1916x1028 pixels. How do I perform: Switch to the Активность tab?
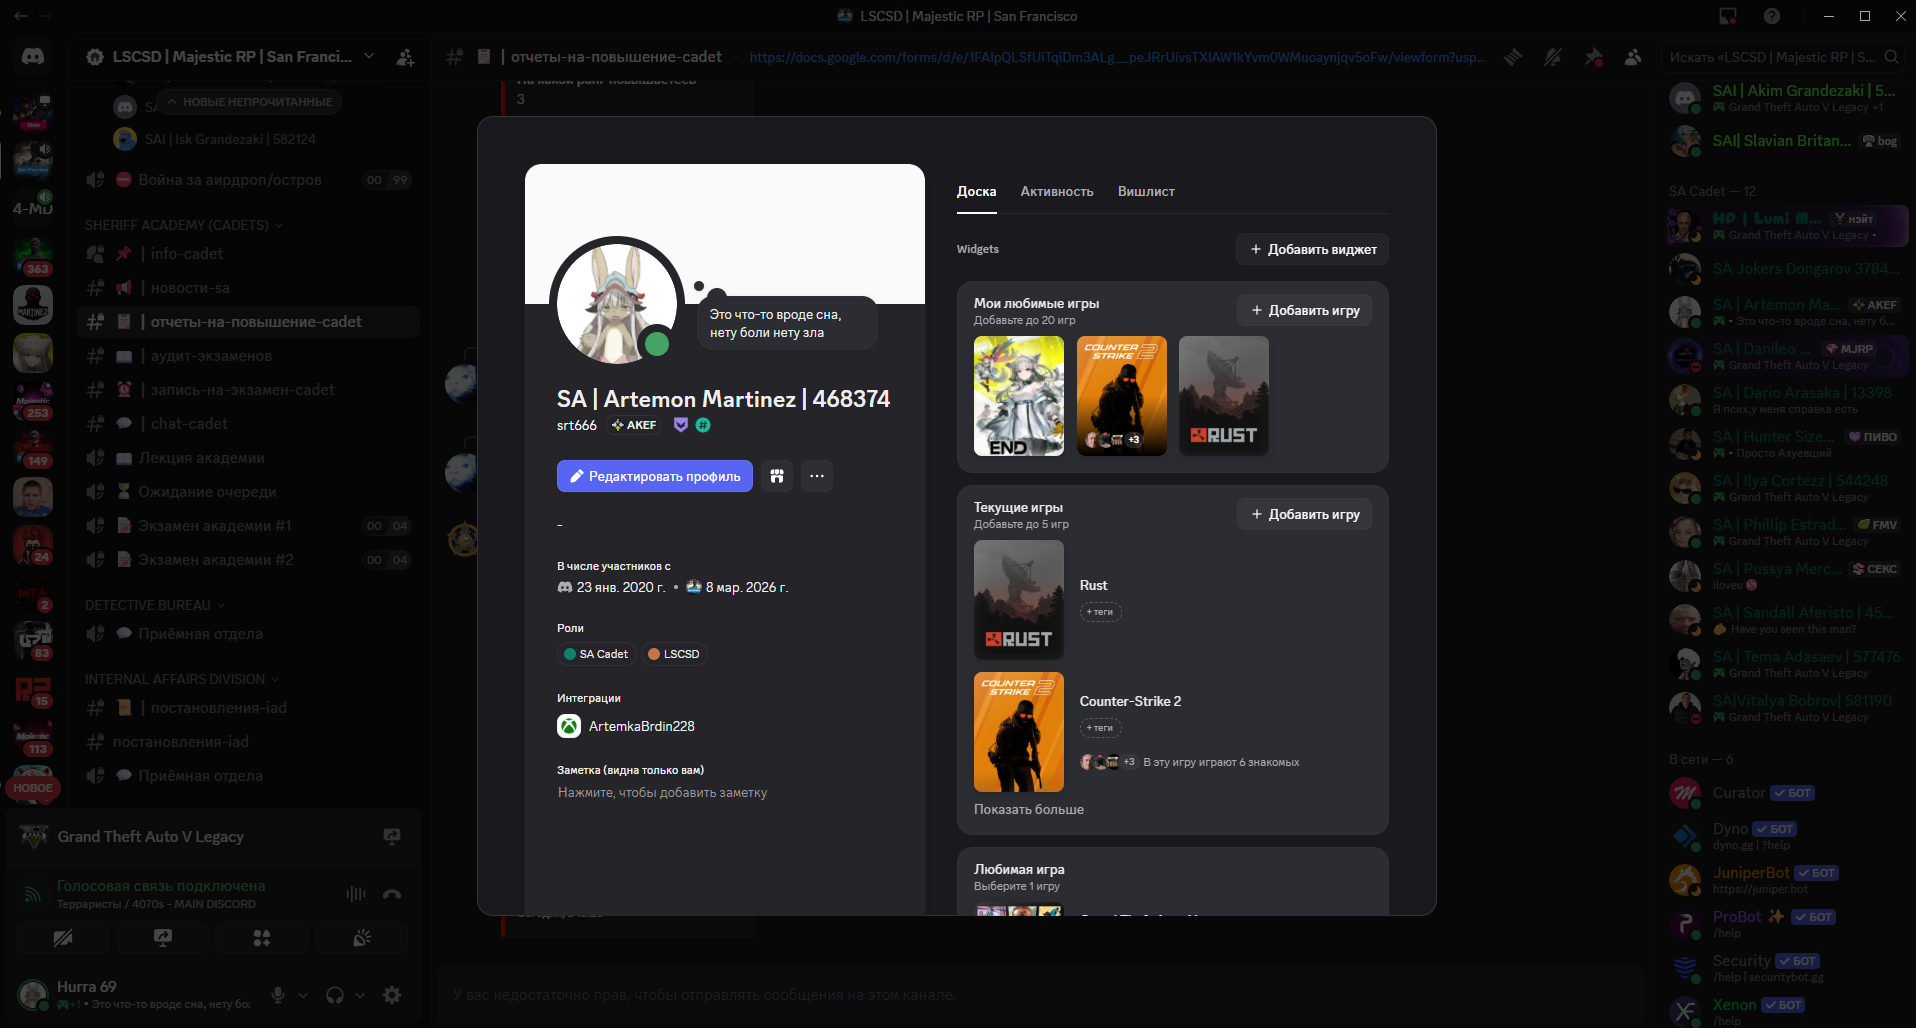[1056, 191]
